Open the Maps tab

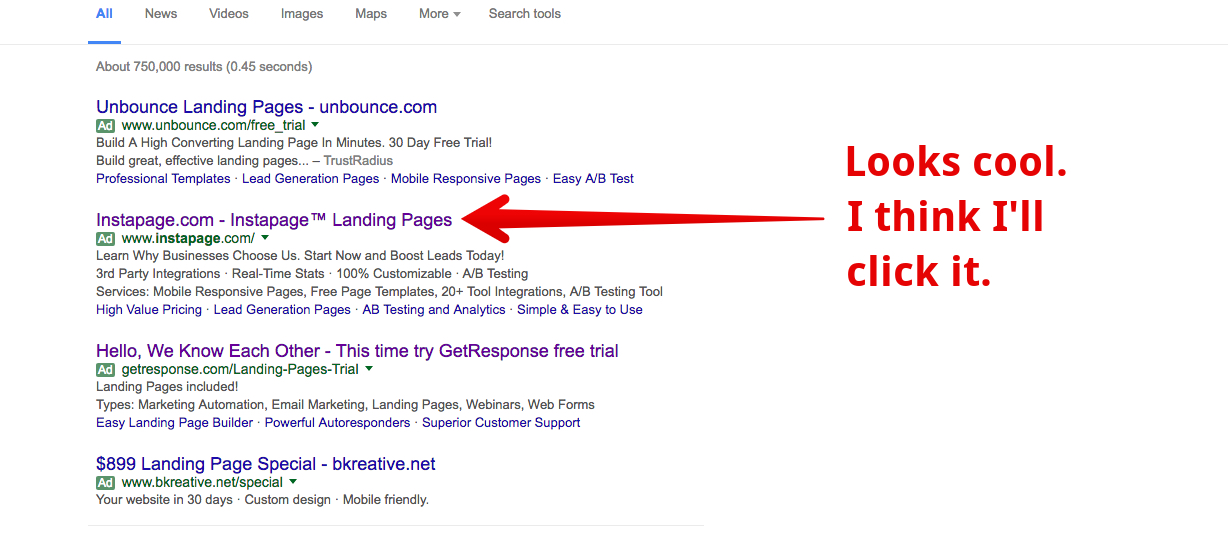tap(371, 14)
